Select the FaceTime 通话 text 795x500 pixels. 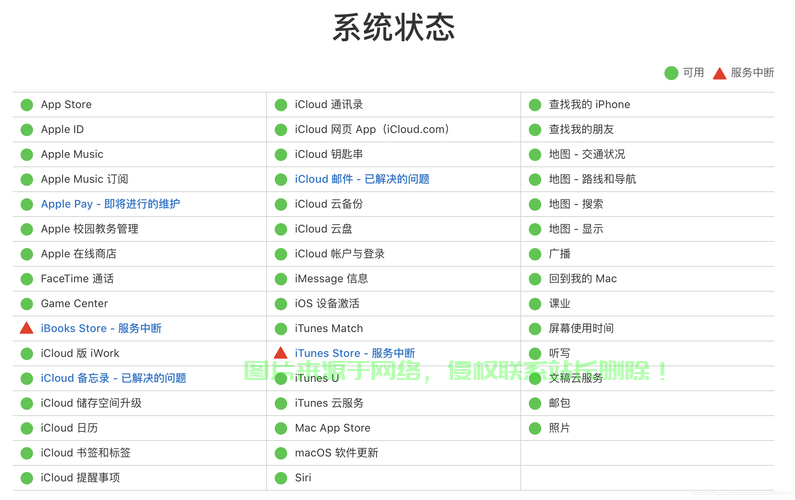77,278
